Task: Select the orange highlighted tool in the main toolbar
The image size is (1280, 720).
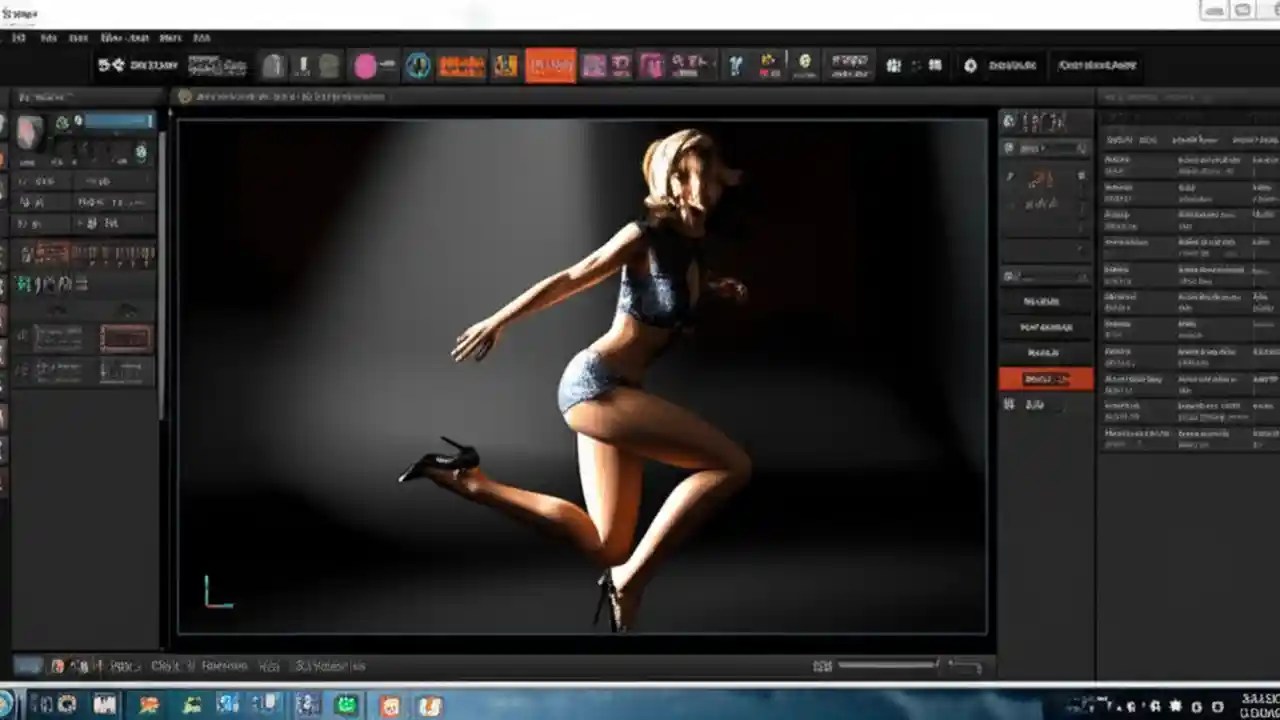Action: (x=549, y=65)
